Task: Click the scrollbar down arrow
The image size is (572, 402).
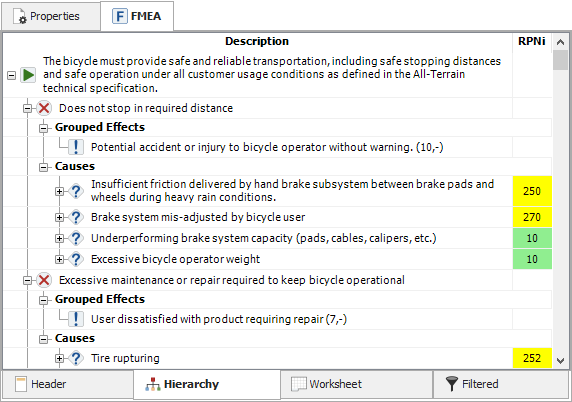Action: coord(560,361)
